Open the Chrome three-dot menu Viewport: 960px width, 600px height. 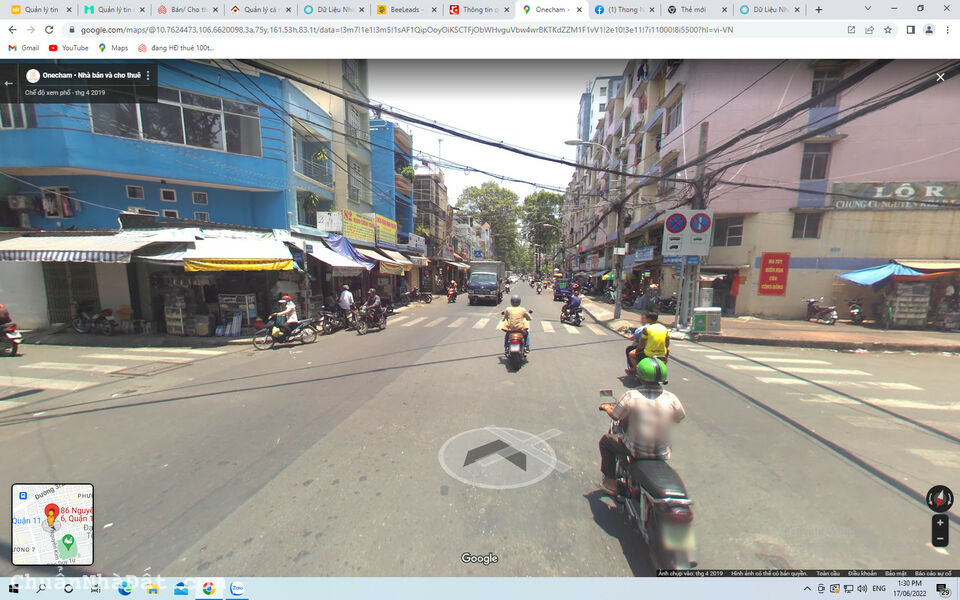point(948,30)
